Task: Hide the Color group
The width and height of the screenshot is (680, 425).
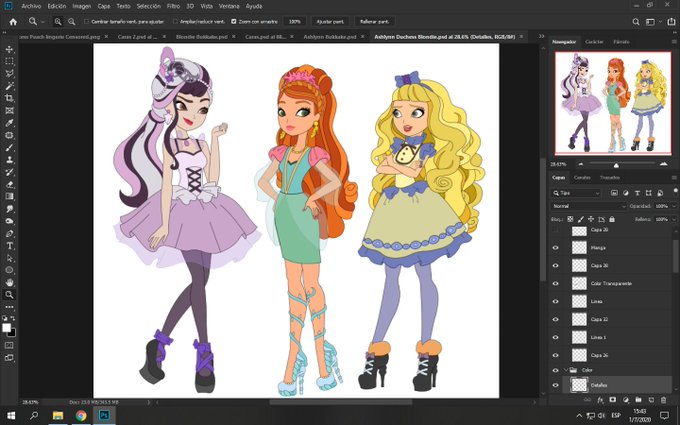Action: [555, 370]
